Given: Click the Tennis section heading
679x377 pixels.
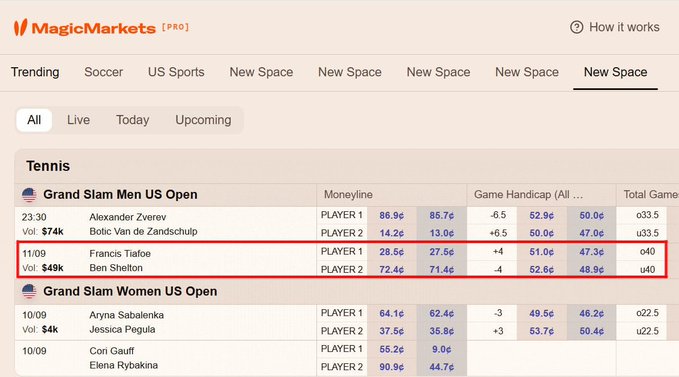Looking at the screenshot, I should [x=48, y=166].
